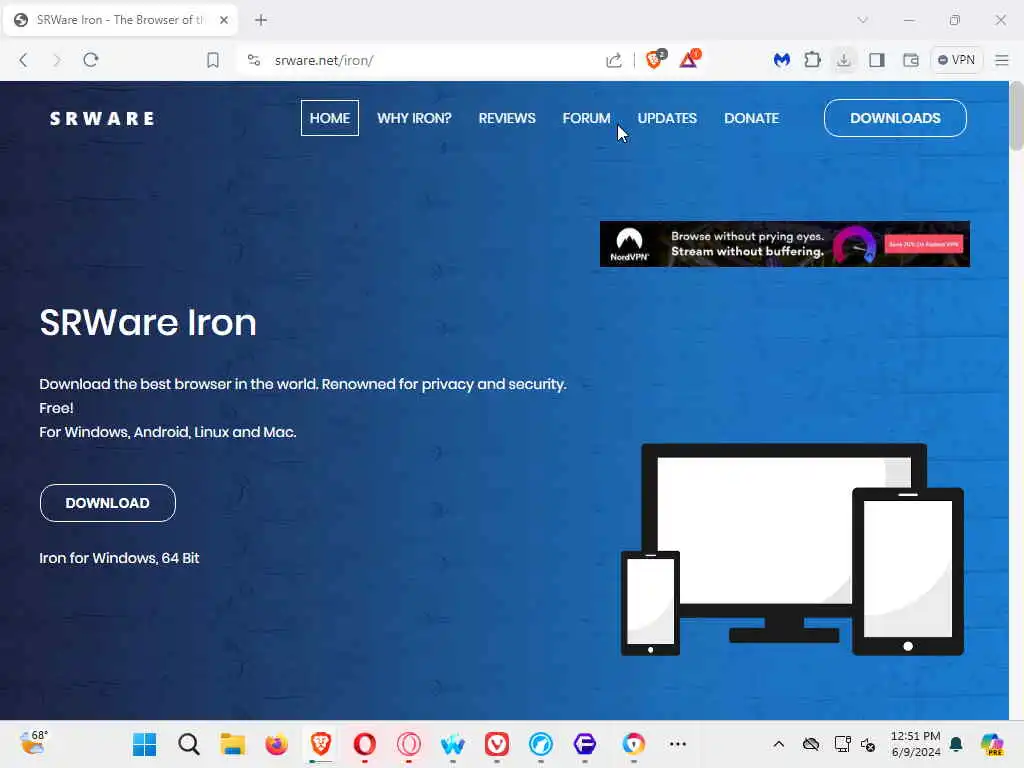Open Vivaldi from the taskbar

[497, 744]
